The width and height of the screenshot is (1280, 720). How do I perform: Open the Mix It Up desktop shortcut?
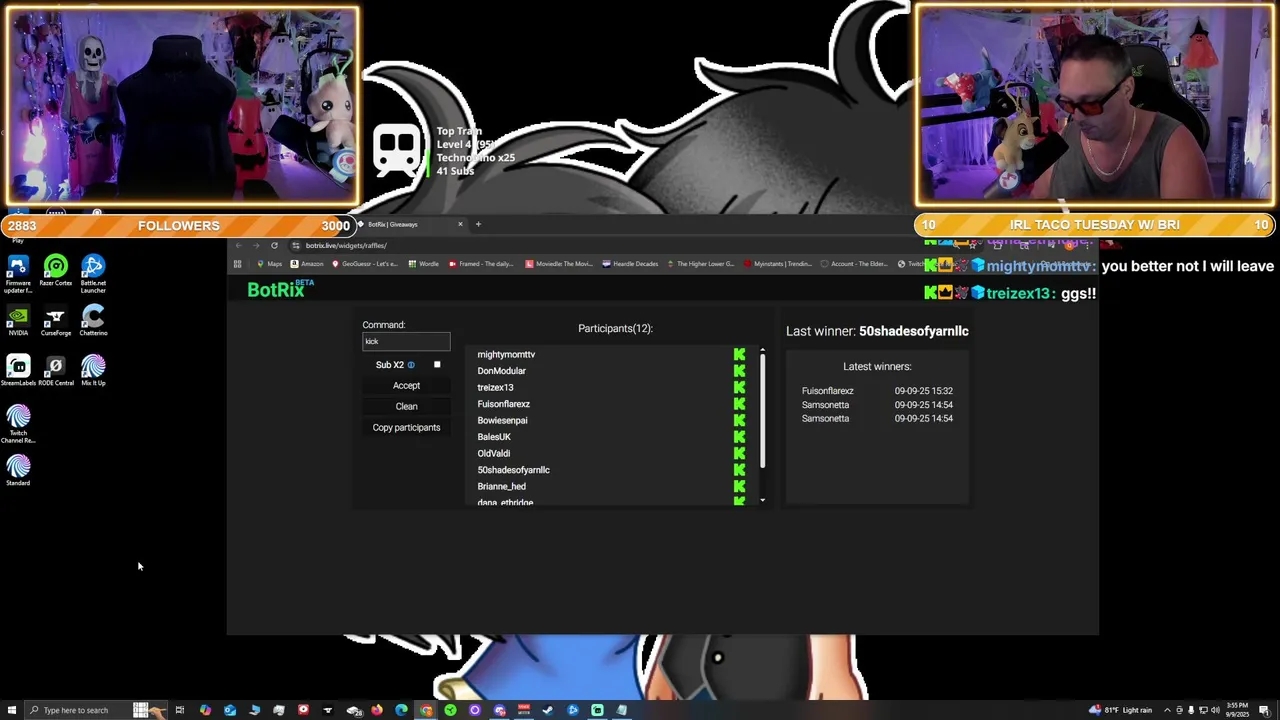93,371
